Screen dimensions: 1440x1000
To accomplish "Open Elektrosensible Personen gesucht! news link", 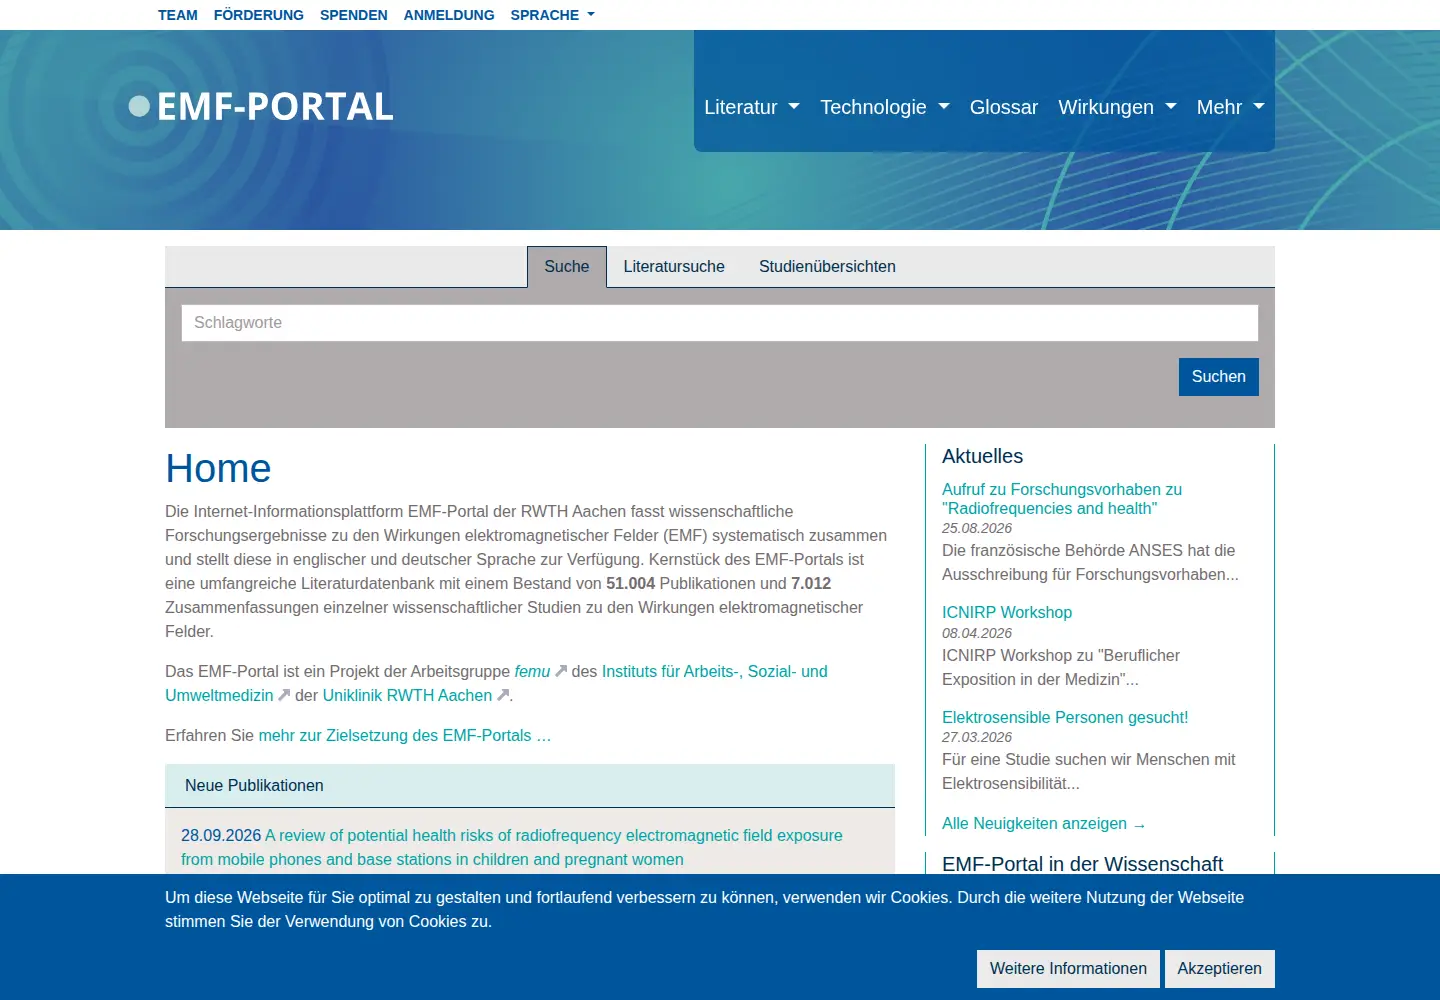I will point(1065,717).
